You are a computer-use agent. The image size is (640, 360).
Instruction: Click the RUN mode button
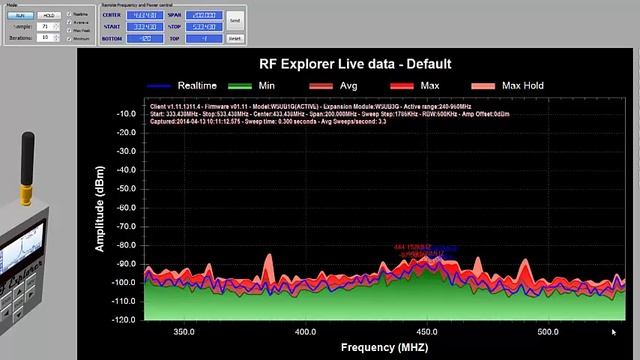point(20,16)
